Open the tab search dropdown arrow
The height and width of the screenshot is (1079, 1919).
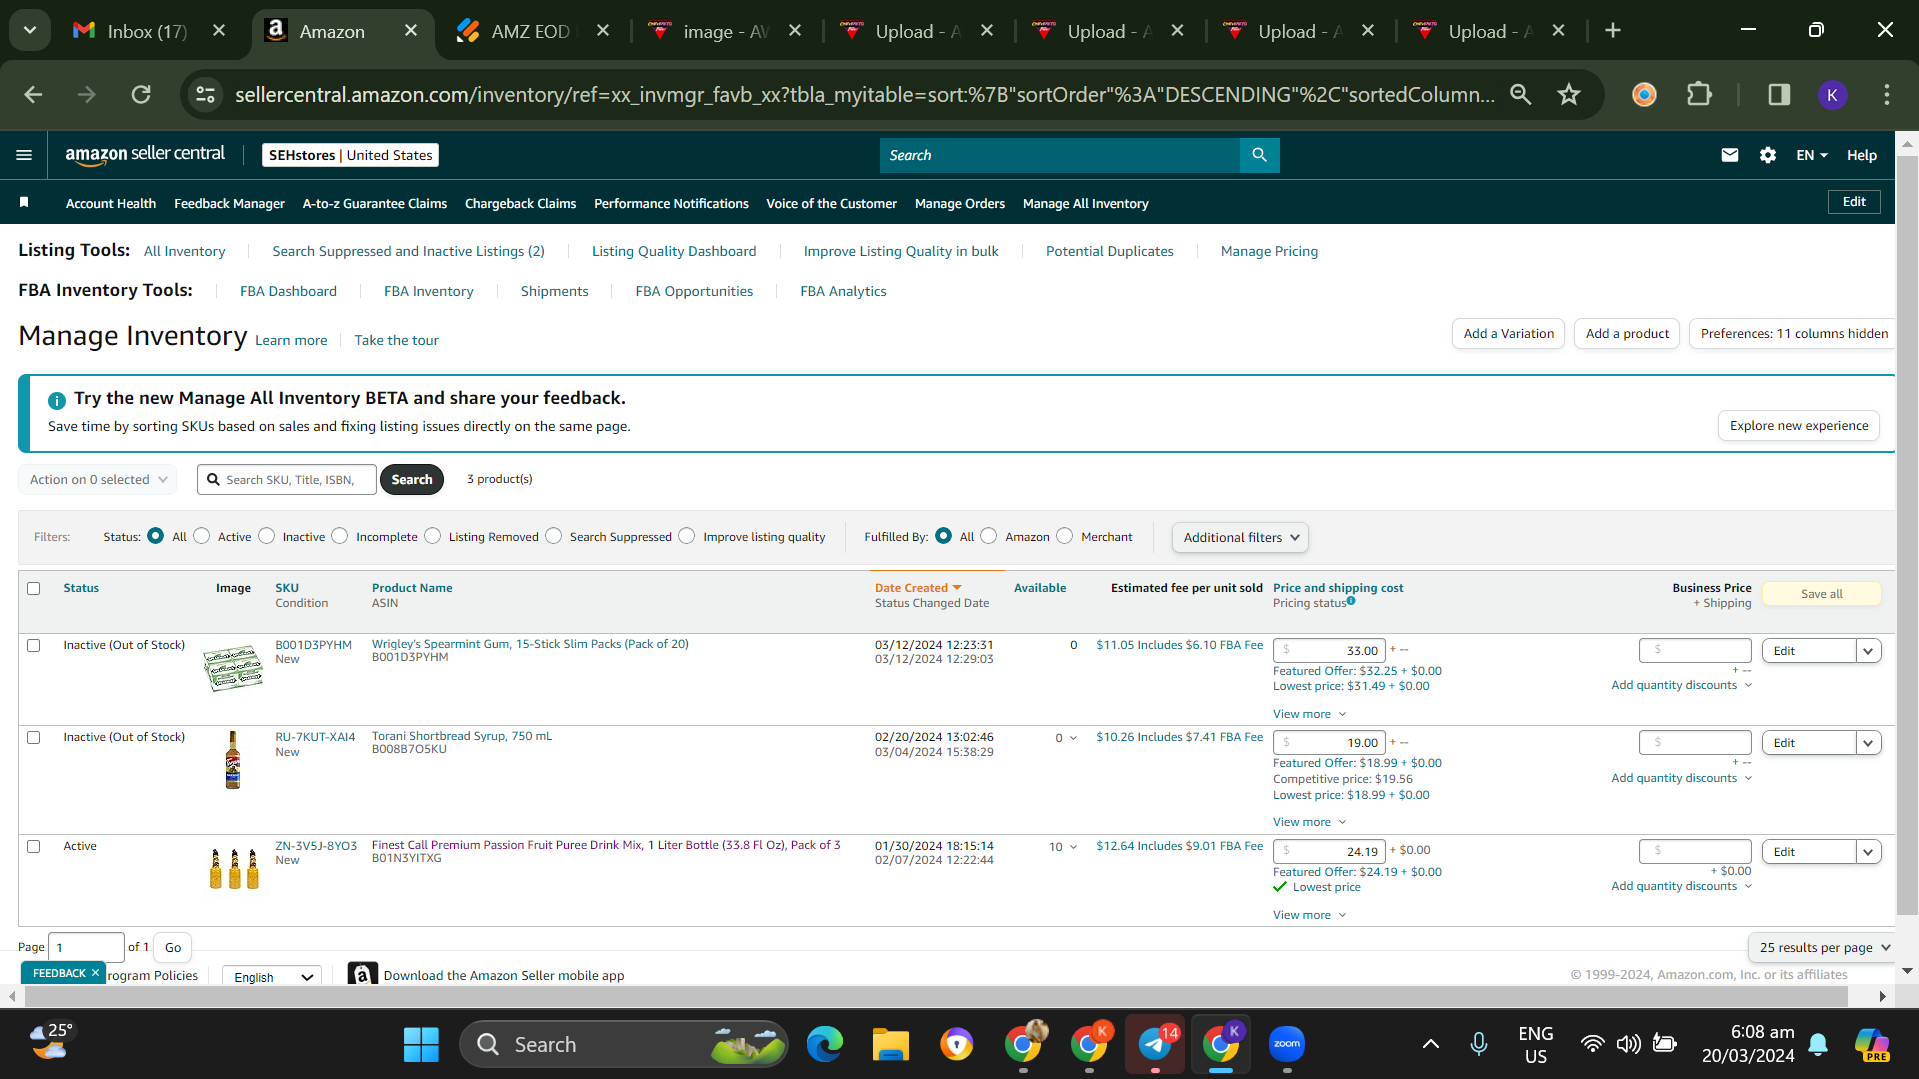point(30,31)
